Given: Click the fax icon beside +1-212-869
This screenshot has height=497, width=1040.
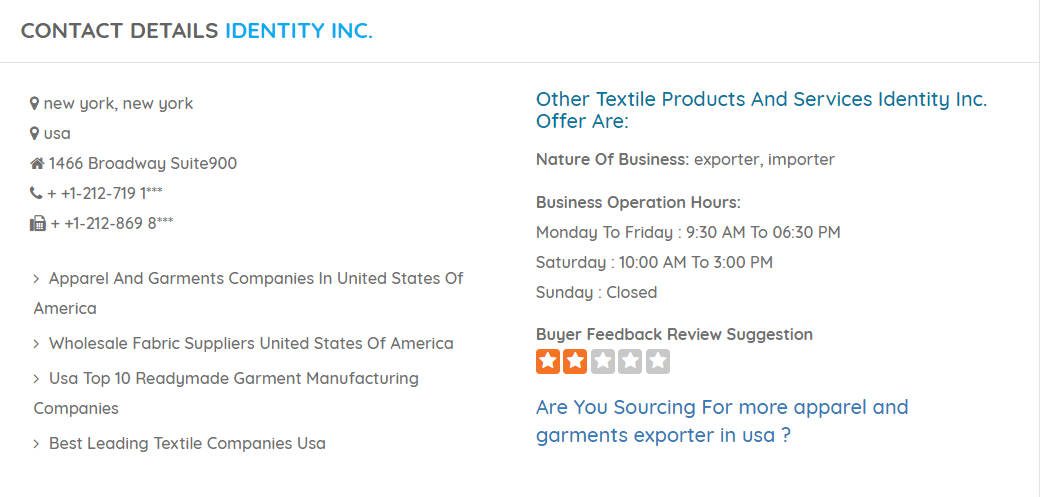Looking at the screenshot, I should [x=38, y=224].
